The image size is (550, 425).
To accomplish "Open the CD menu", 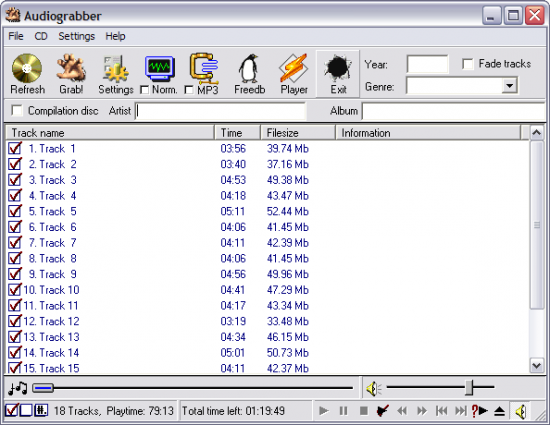I will coord(41,36).
